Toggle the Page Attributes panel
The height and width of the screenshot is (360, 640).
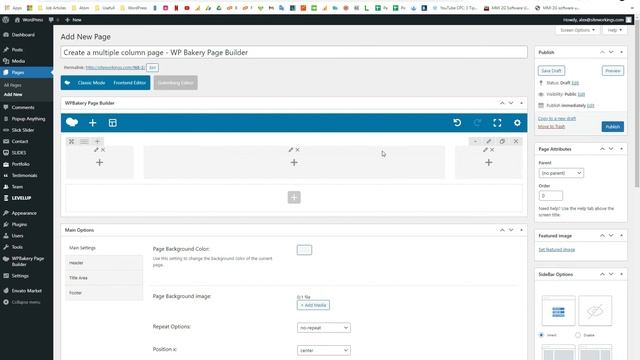621,149
